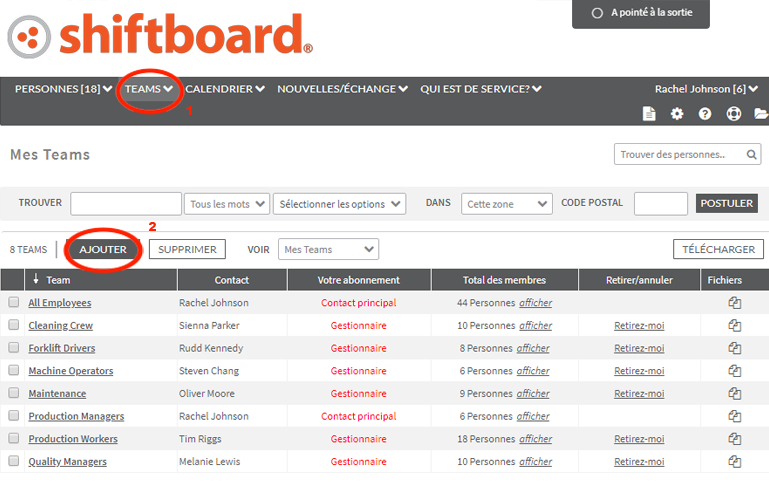Check the All Employees row checkbox

click(x=14, y=302)
